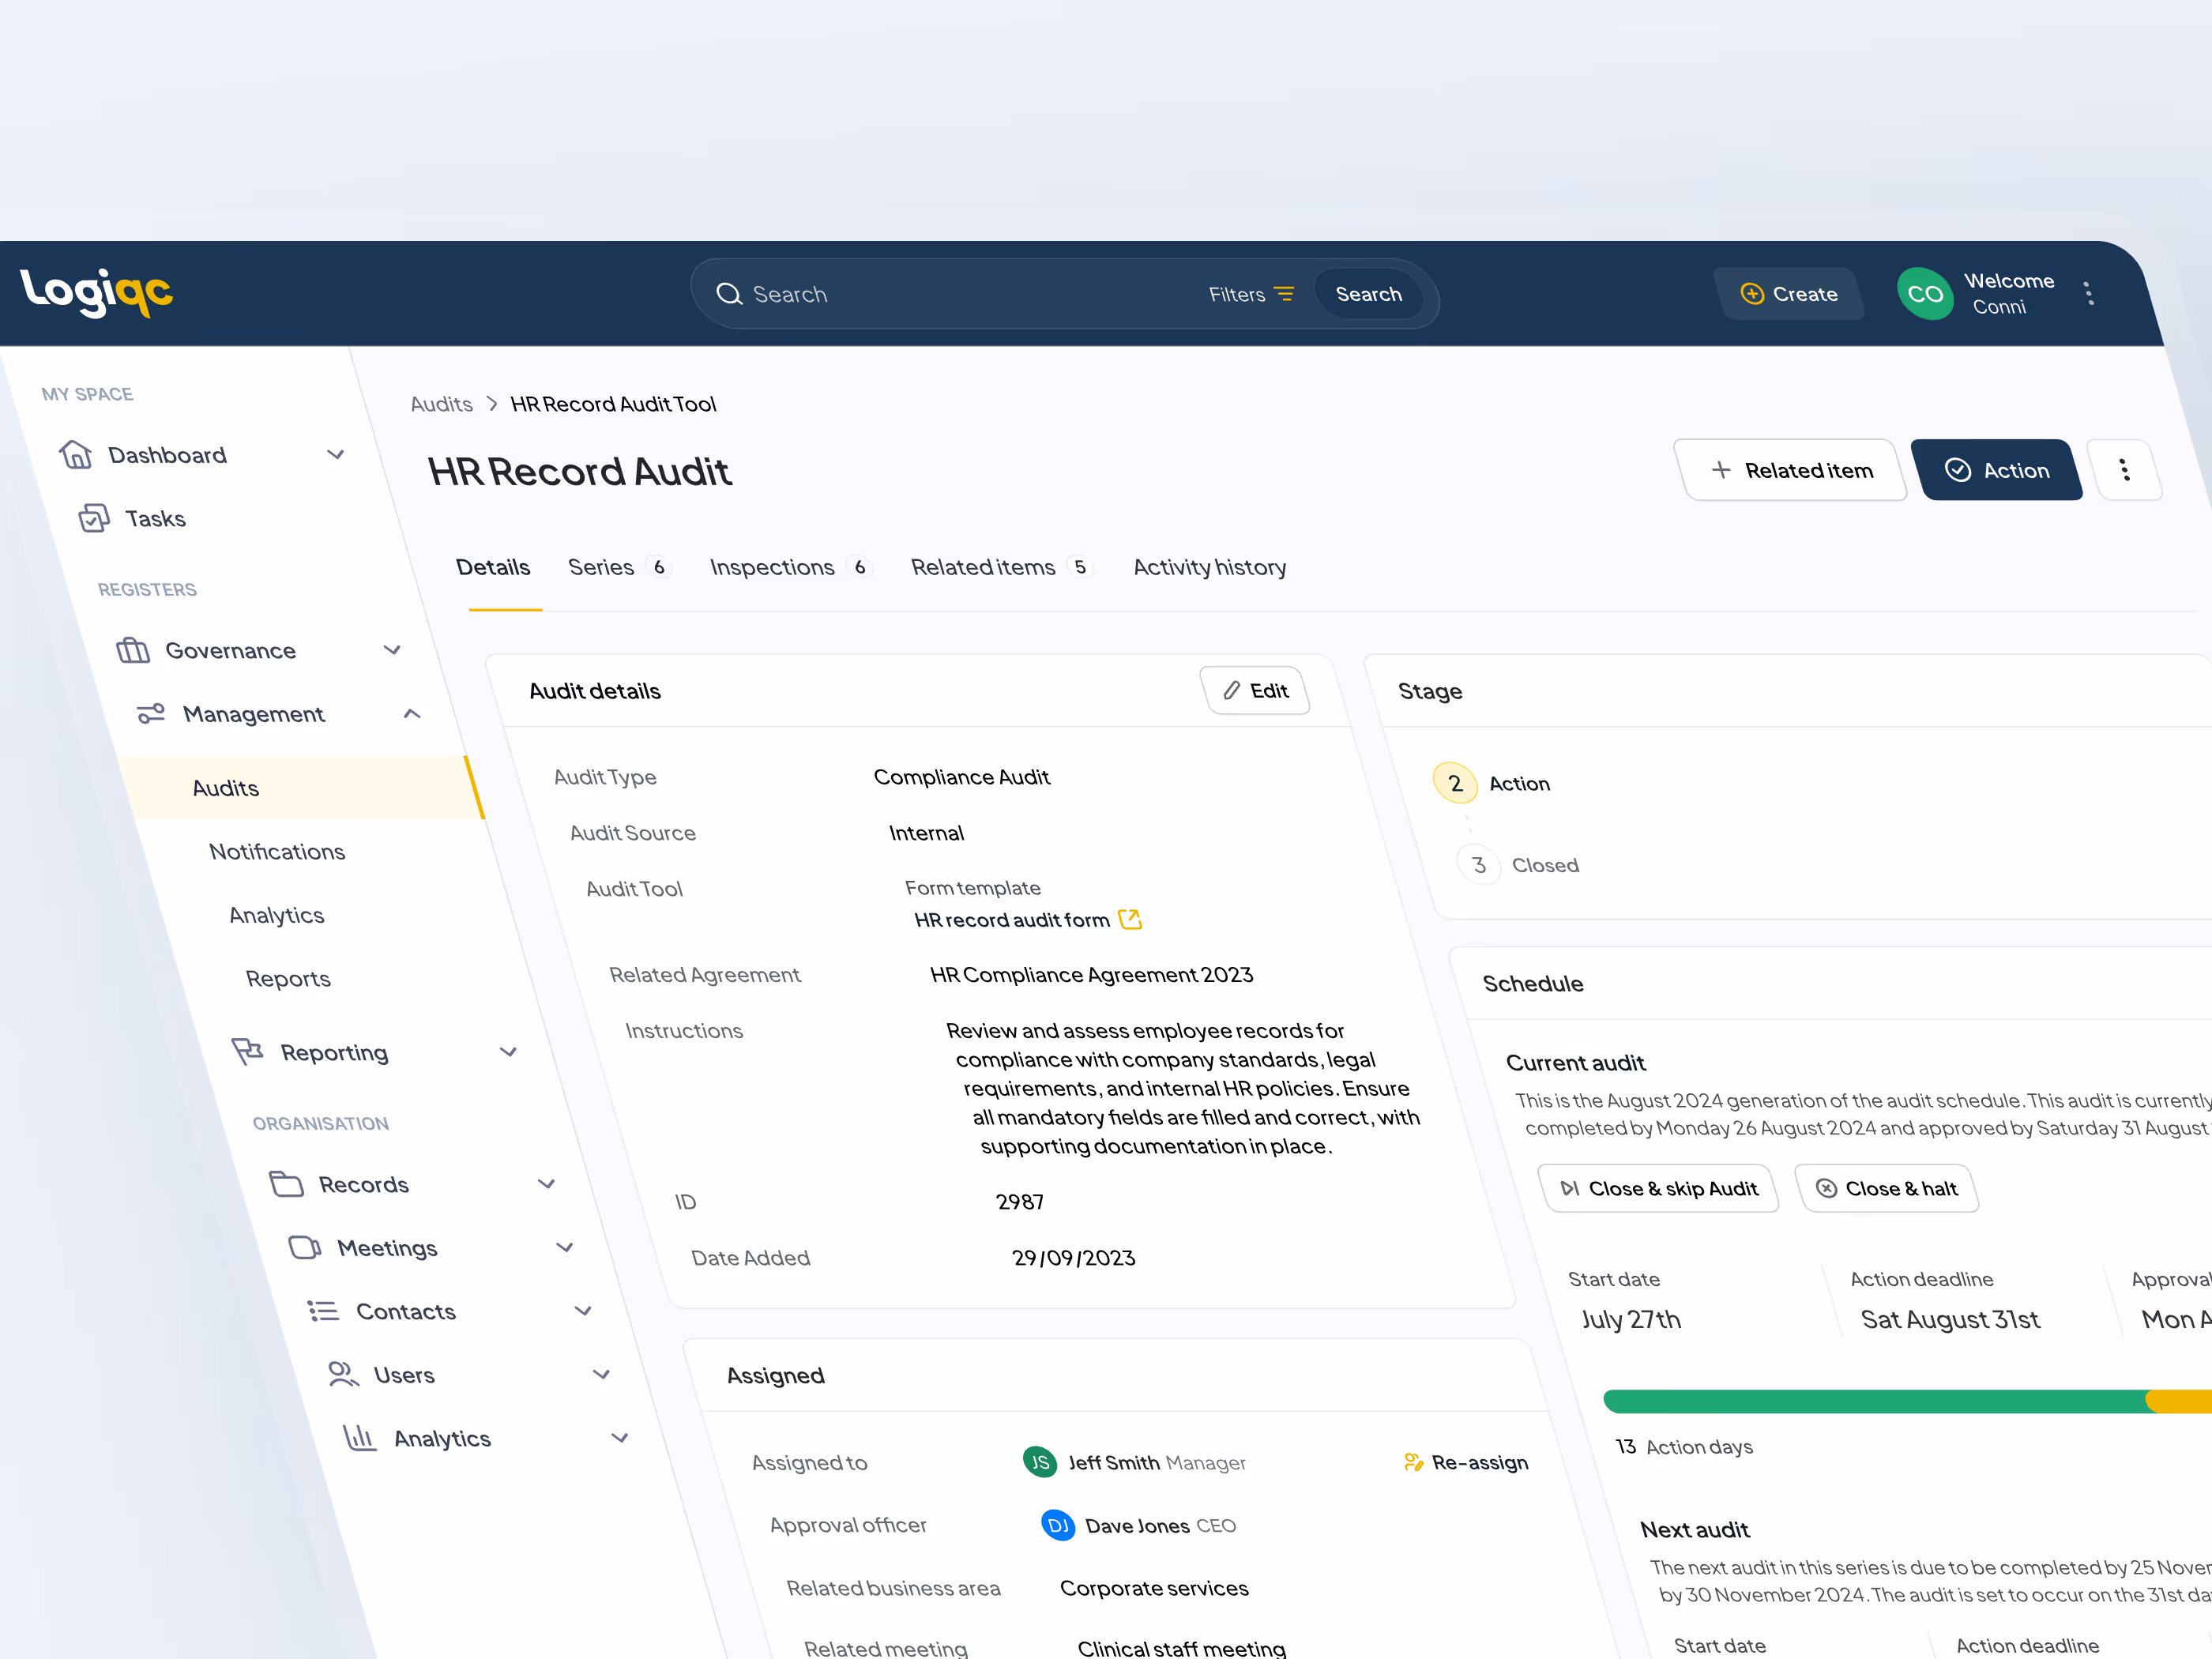
Task: Click the Tasks icon in sidebar
Action: 94,518
